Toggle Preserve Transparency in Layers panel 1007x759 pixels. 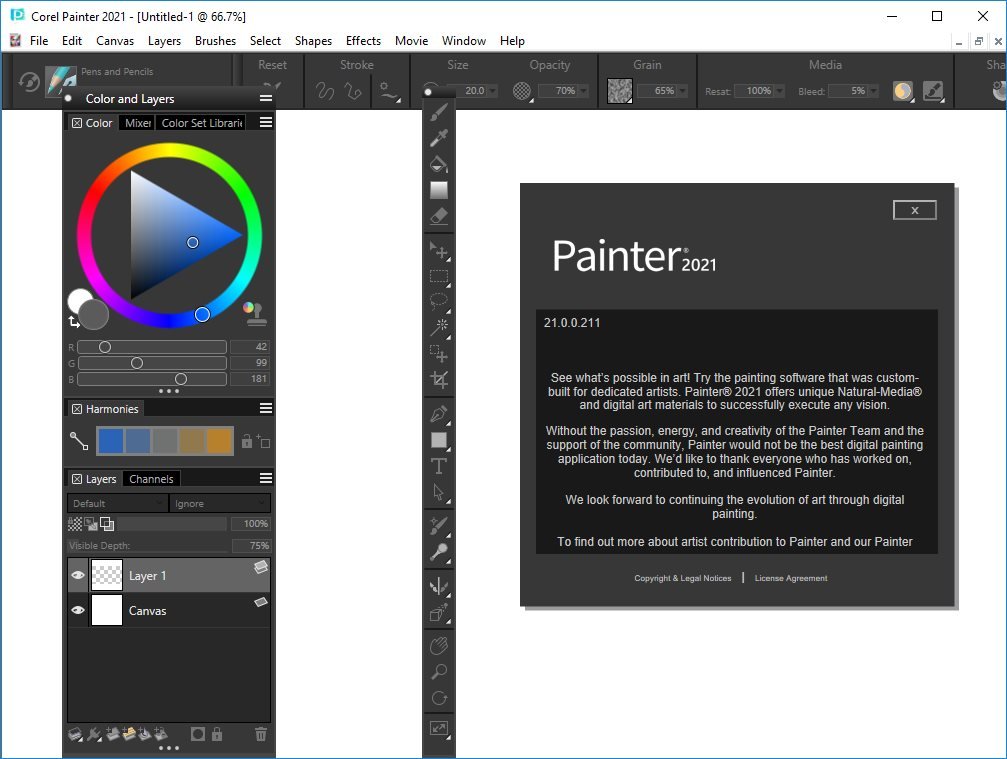pyautogui.click(x=74, y=524)
